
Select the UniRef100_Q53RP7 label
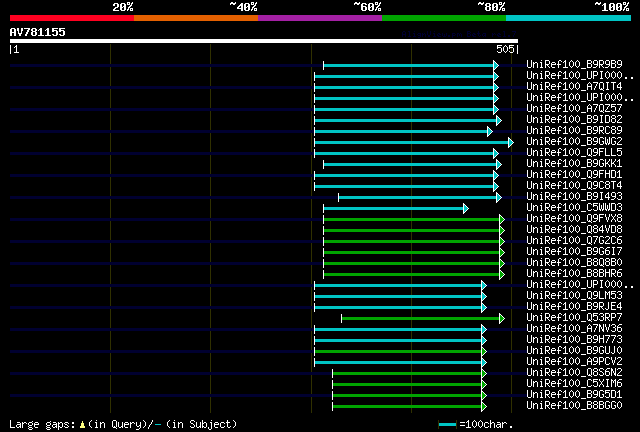pos(574,318)
